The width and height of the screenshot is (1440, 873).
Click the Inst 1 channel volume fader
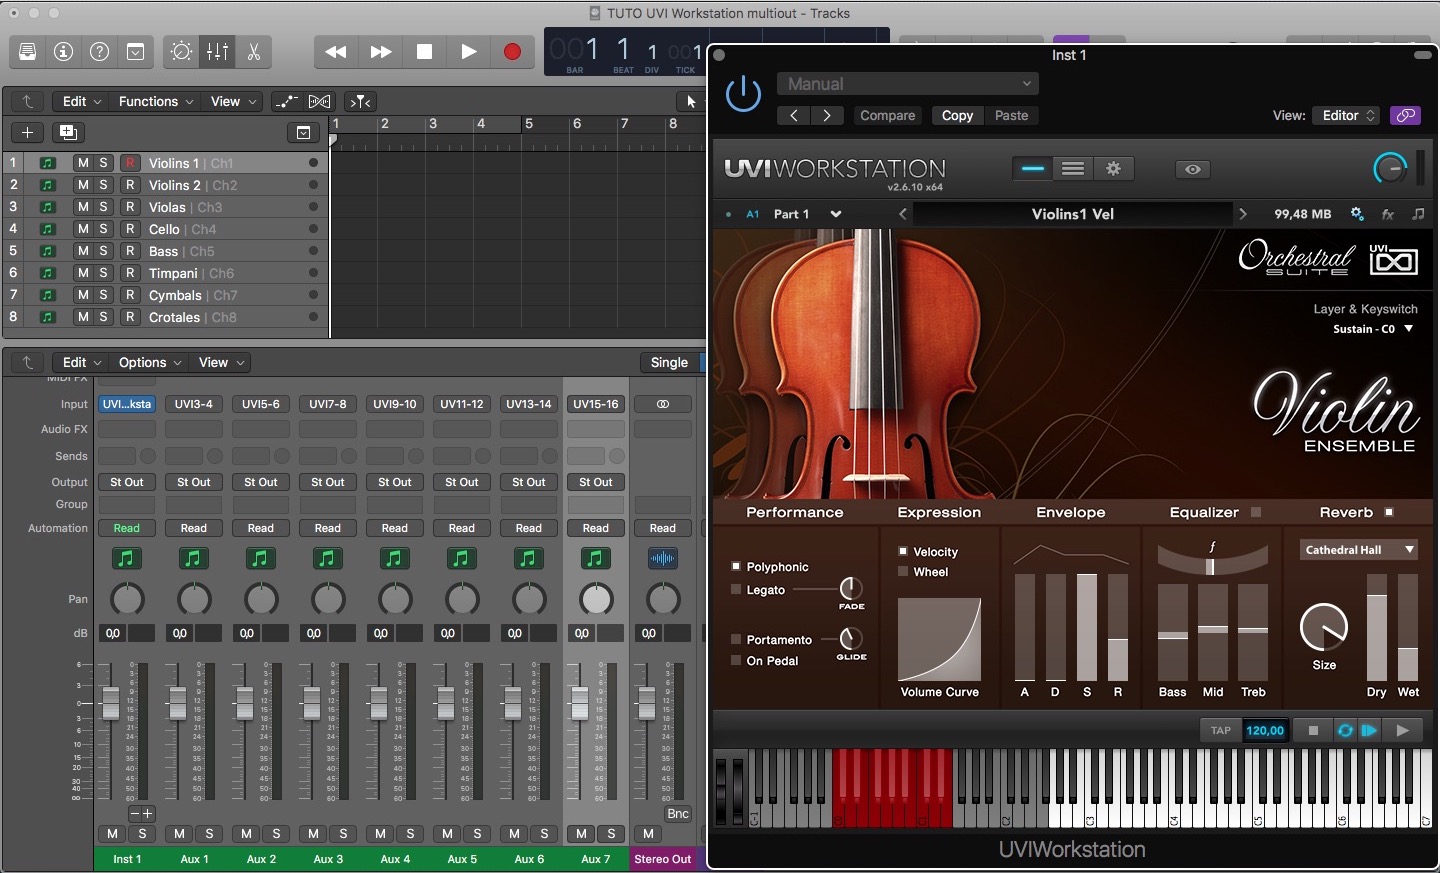coord(111,703)
